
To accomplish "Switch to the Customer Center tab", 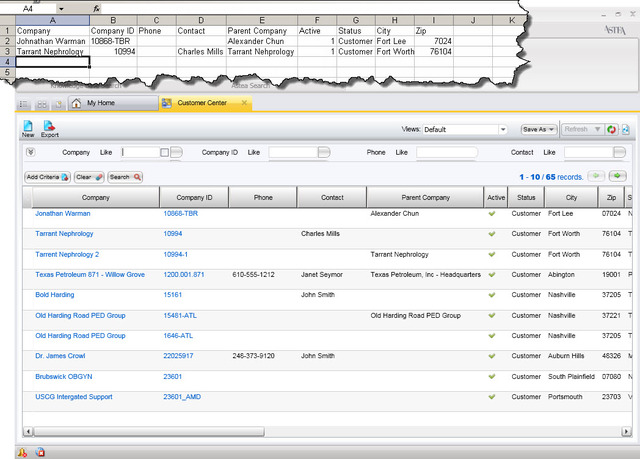I will coord(205,103).
